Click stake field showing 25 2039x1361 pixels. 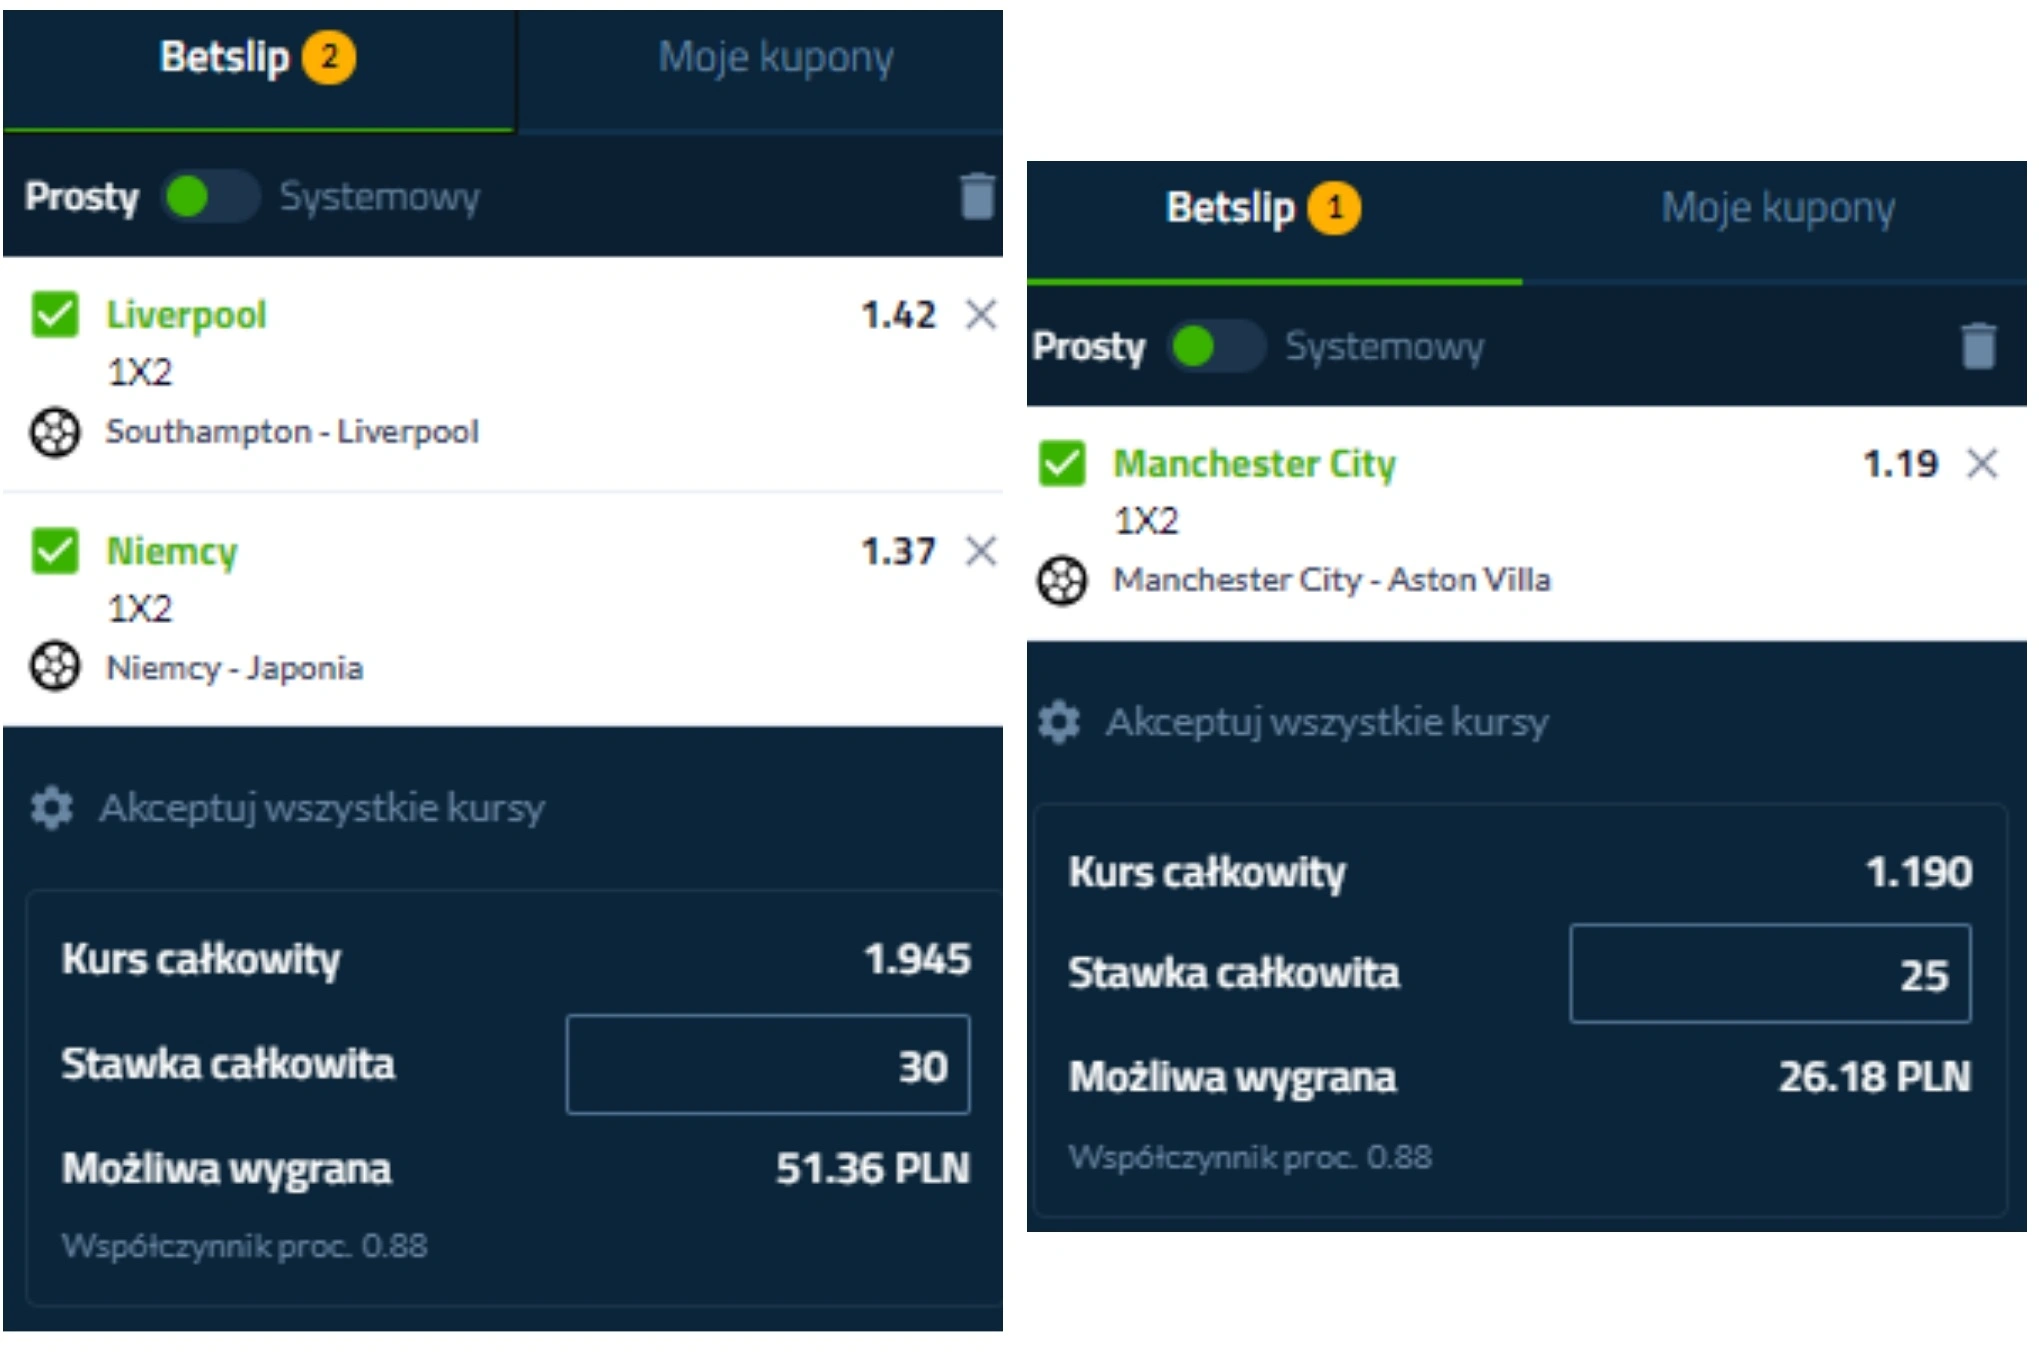(x=1770, y=974)
